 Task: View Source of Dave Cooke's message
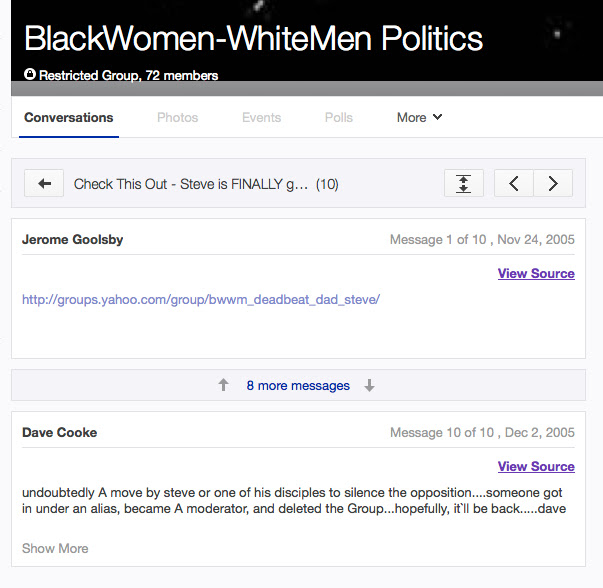click(x=536, y=466)
